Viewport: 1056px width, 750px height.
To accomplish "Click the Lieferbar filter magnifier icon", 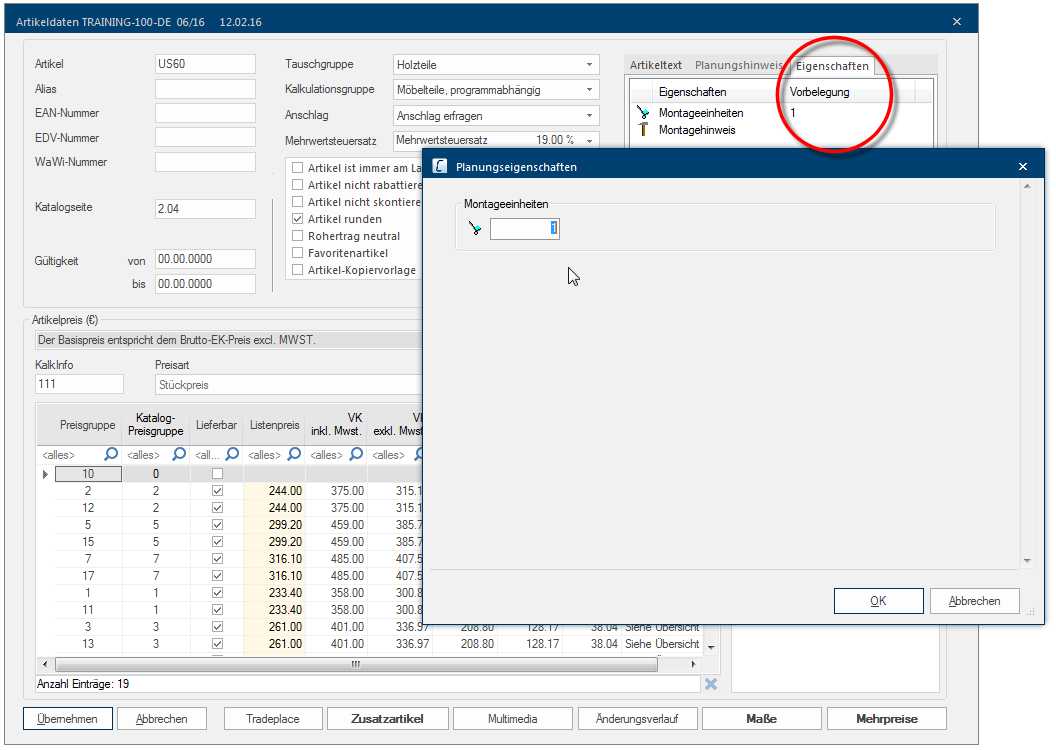I will (232, 454).
